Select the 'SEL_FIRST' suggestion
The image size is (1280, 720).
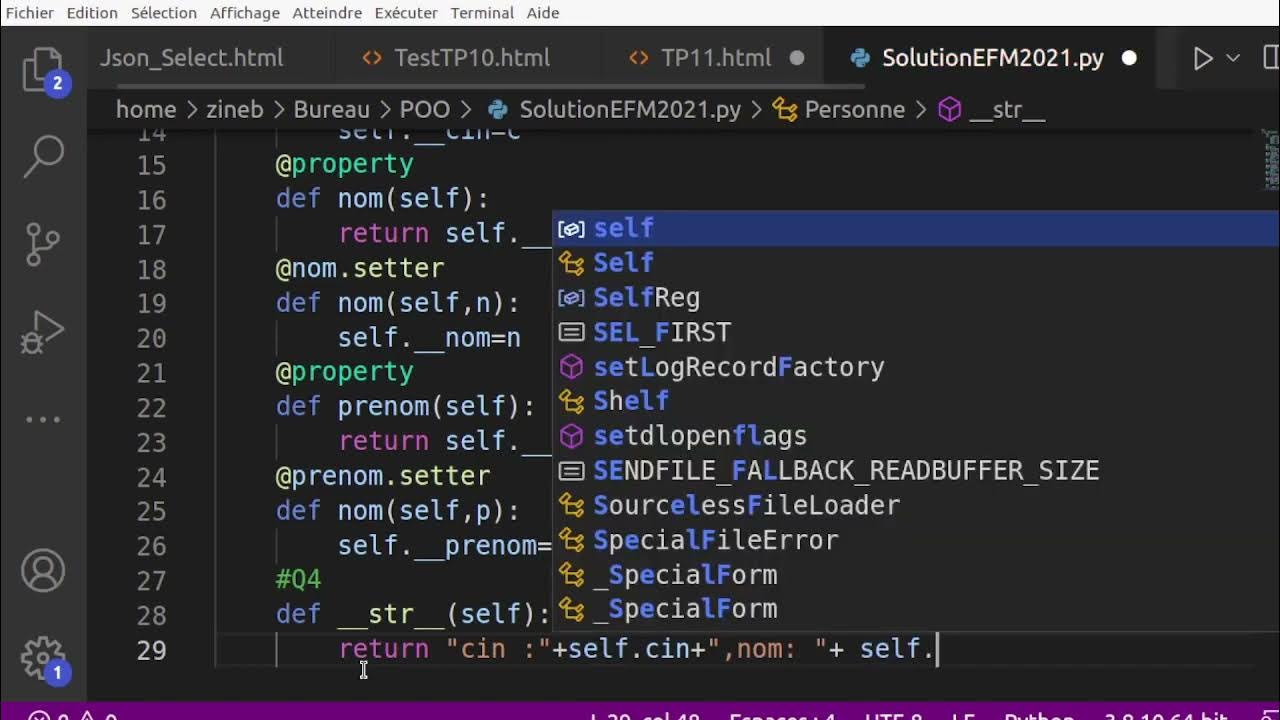(917, 332)
